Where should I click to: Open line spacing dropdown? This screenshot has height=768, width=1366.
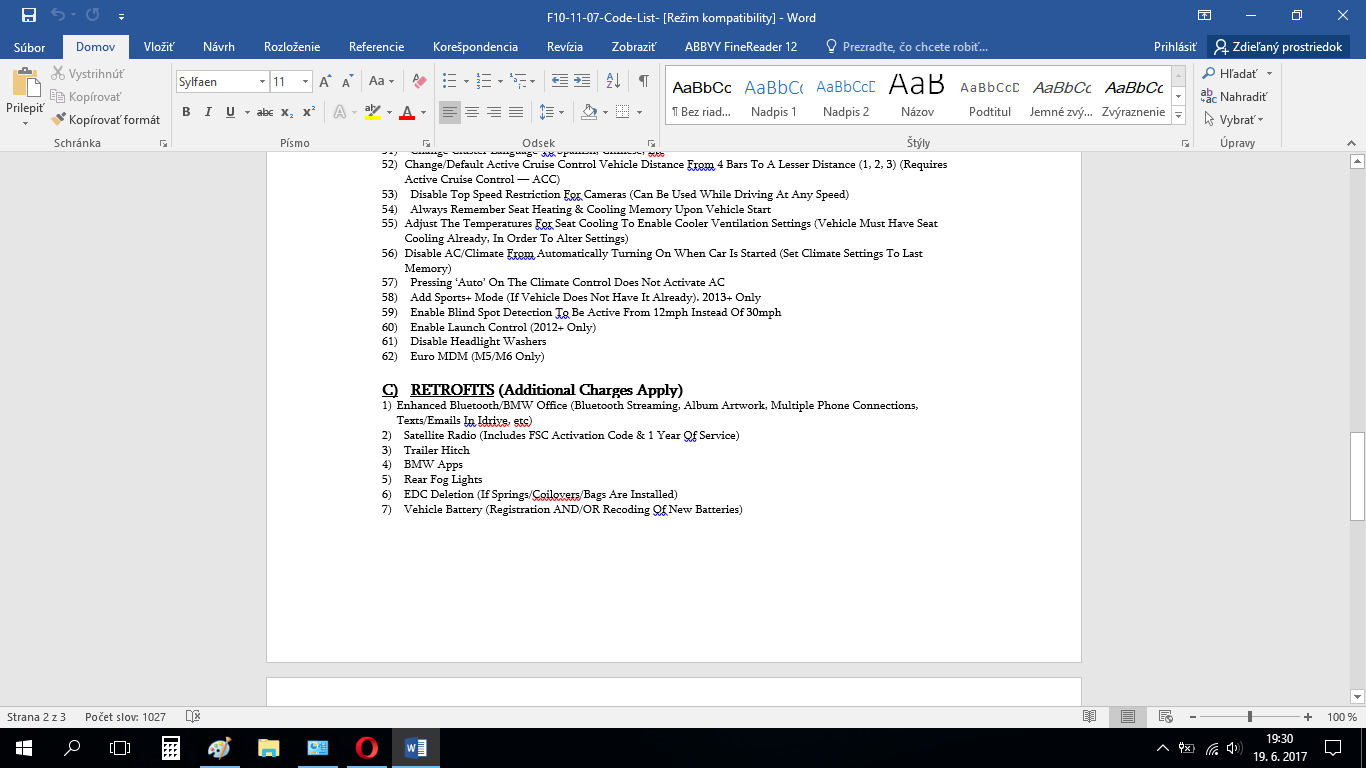coord(551,112)
